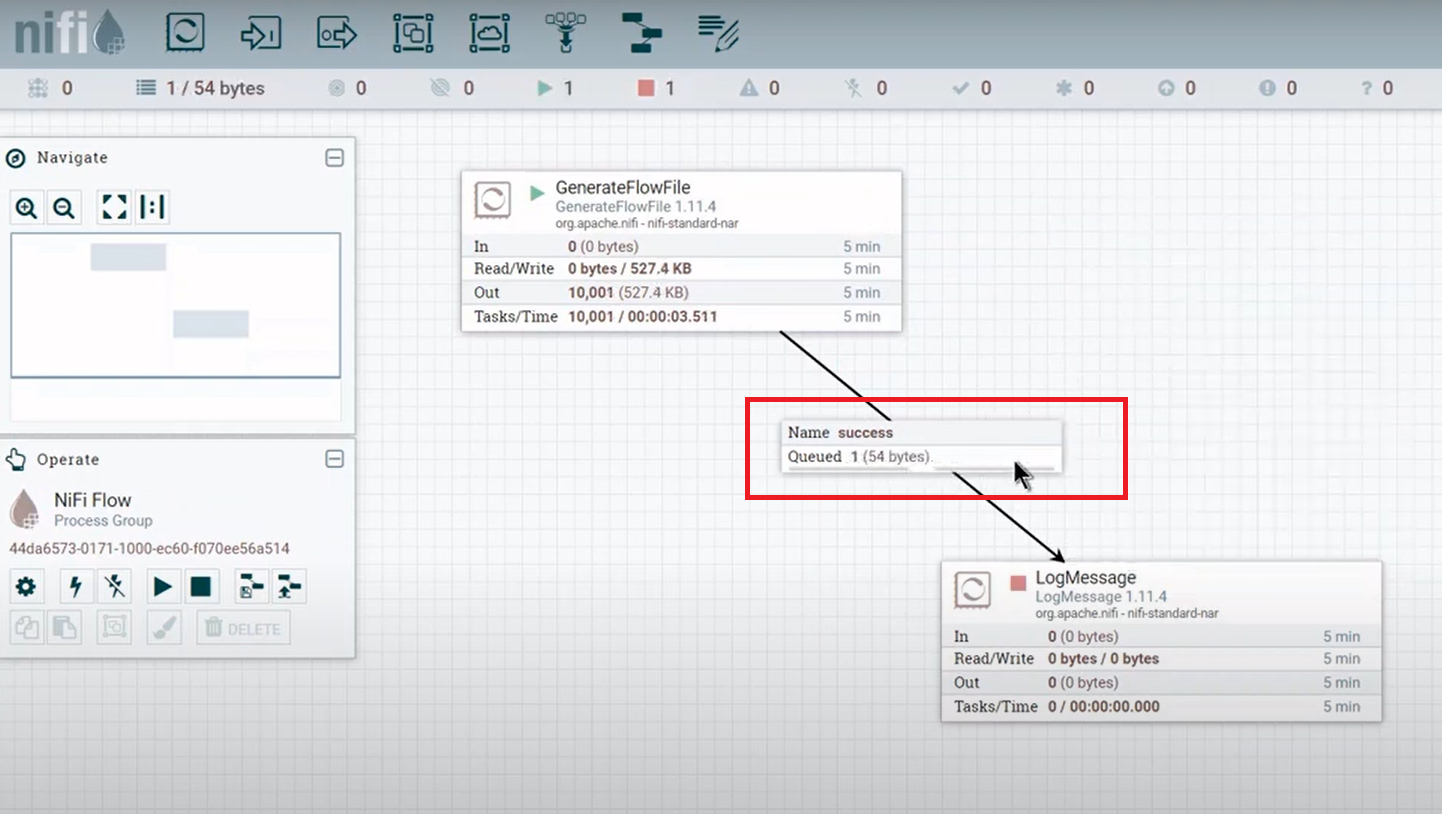Select the Remote Process Group toolbar icon
This screenshot has height=814, width=1442.
pyautogui.click(x=489, y=34)
